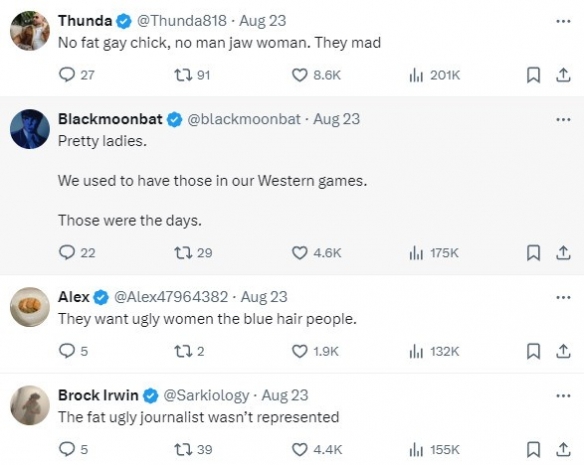Bookmark Brock Irwin's tweet
Screen dimensions: 584x465
533,449
